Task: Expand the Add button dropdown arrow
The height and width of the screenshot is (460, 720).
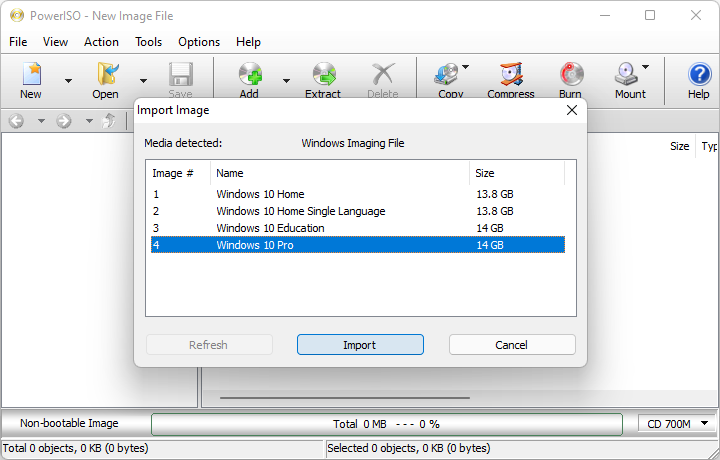Action: pyautogui.click(x=286, y=81)
